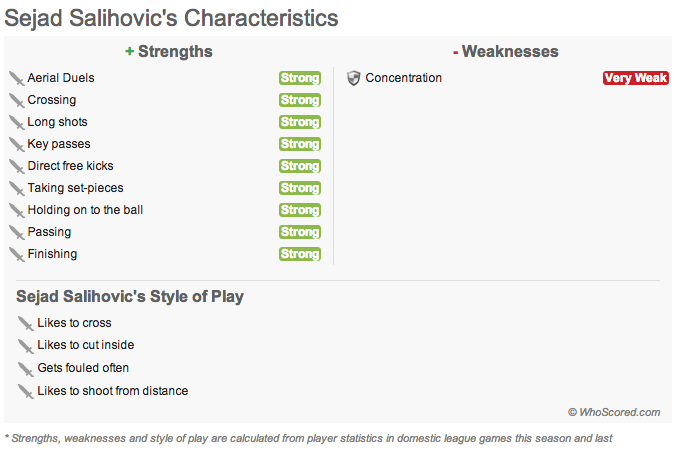Viewport: 679px width, 455px height.
Task: Click the sword icon next to Crossing
Action: (x=16, y=100)
